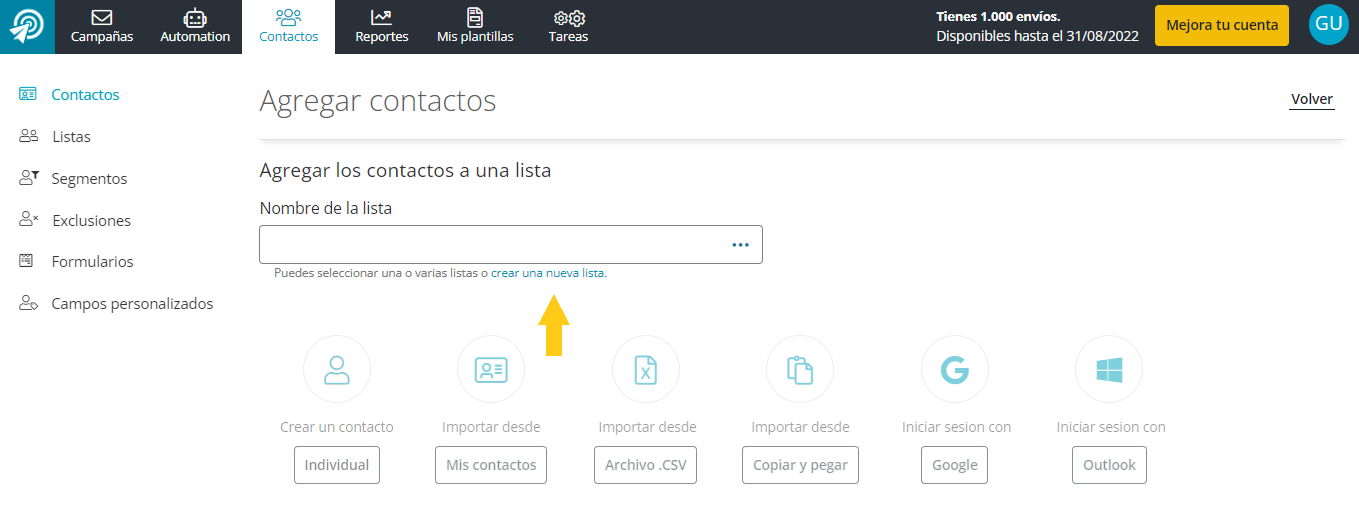Screen dimensions: 1359x510
Task: Click the Archivo .CSV button
Action: pyautogui.click(x=645, y=465)
